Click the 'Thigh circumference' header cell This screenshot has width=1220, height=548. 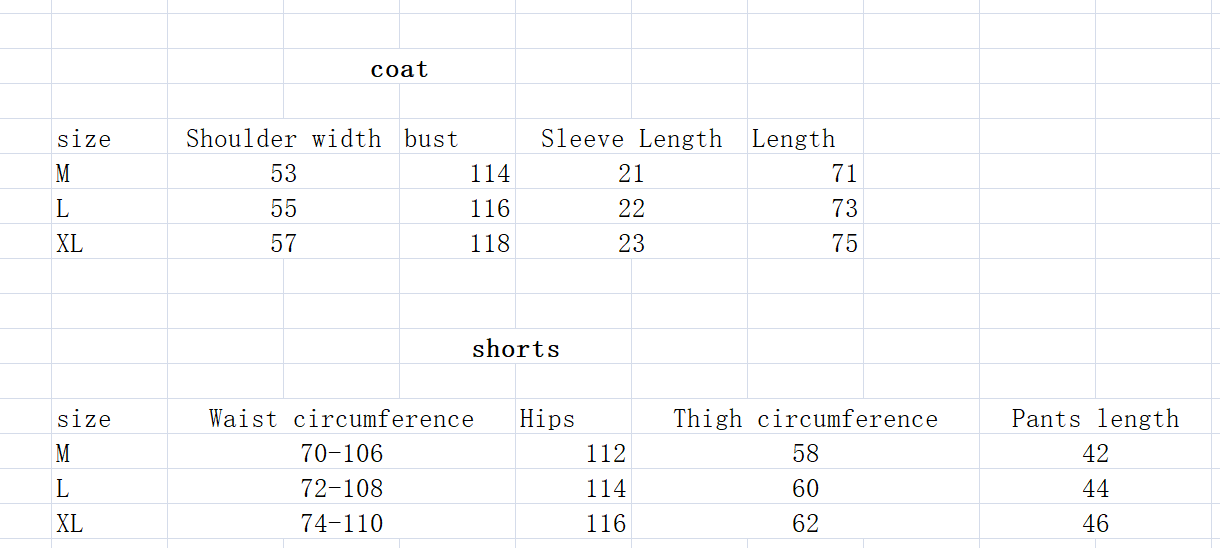[805, 419]
